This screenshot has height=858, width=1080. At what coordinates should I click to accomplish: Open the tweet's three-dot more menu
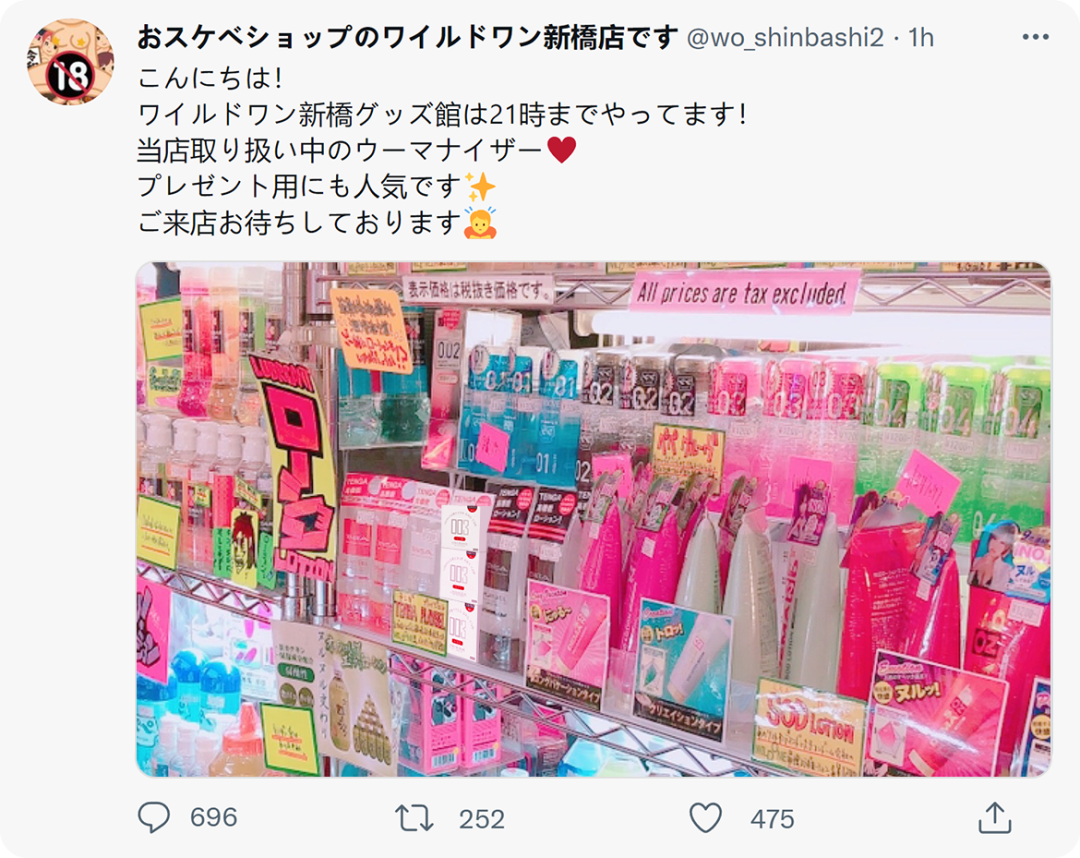tap(1035, 37)
